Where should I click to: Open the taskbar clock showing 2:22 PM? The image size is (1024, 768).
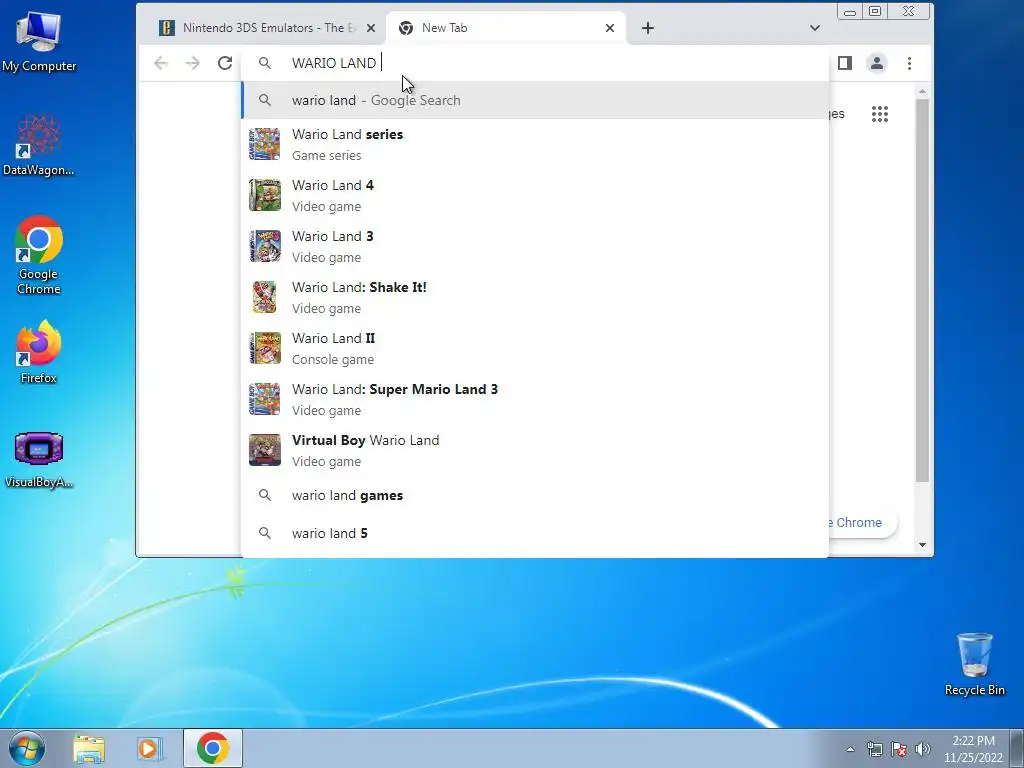coord(973,749)
